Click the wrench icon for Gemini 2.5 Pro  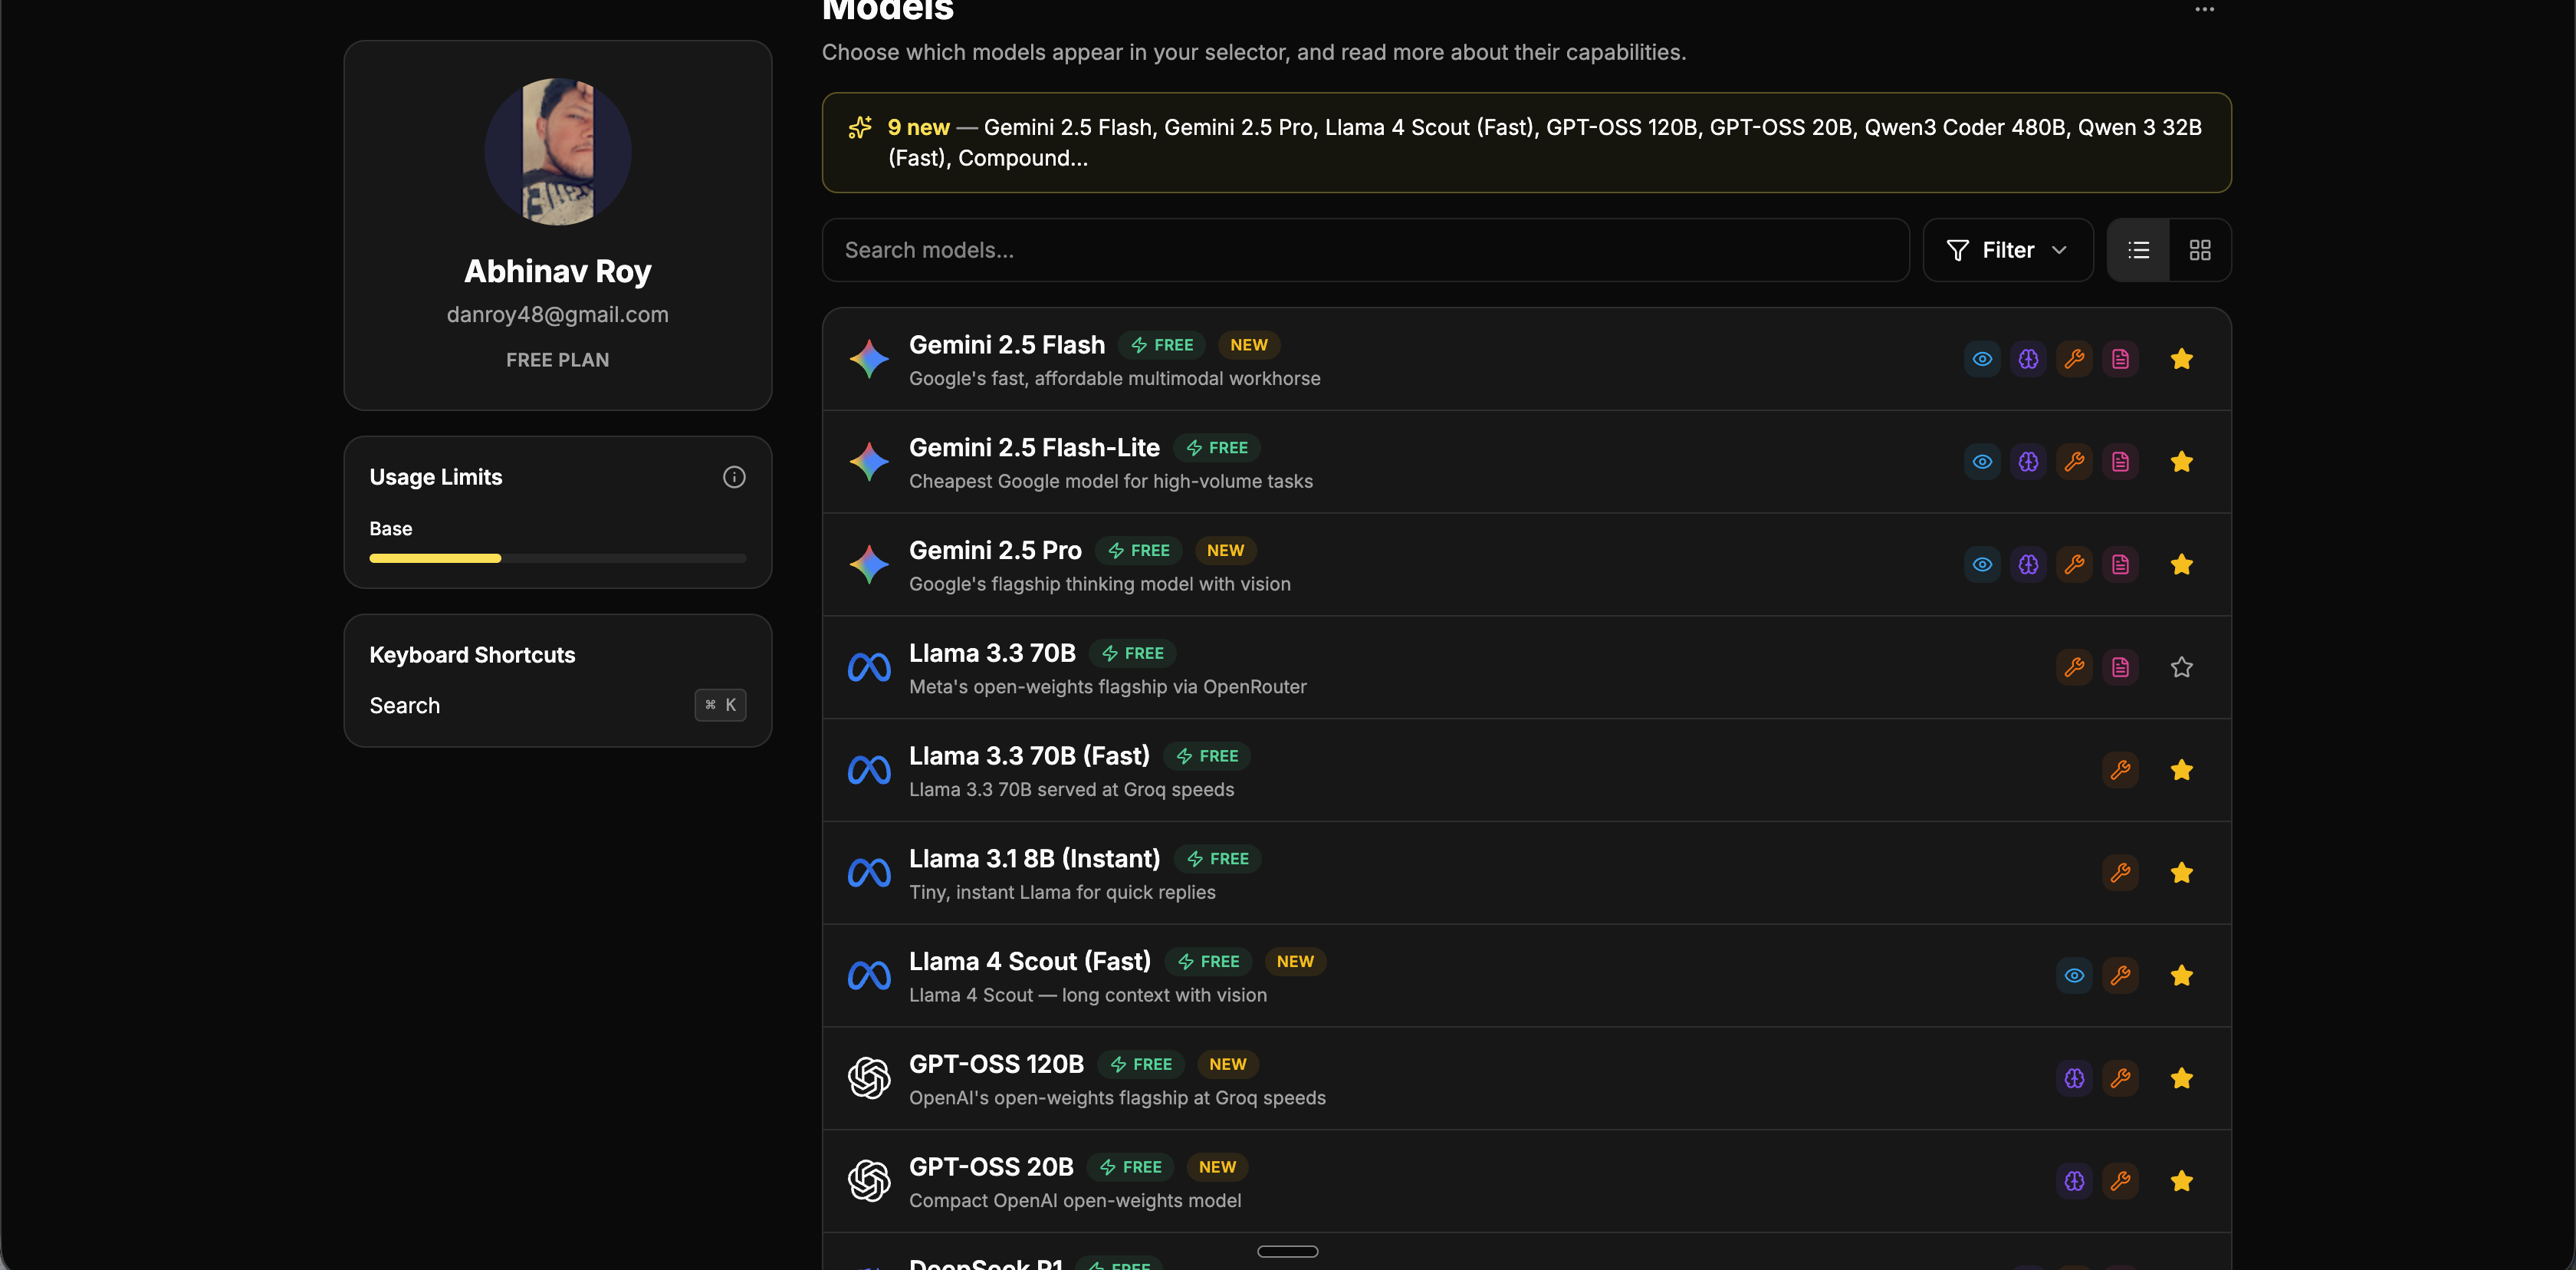click(2074, 565)
